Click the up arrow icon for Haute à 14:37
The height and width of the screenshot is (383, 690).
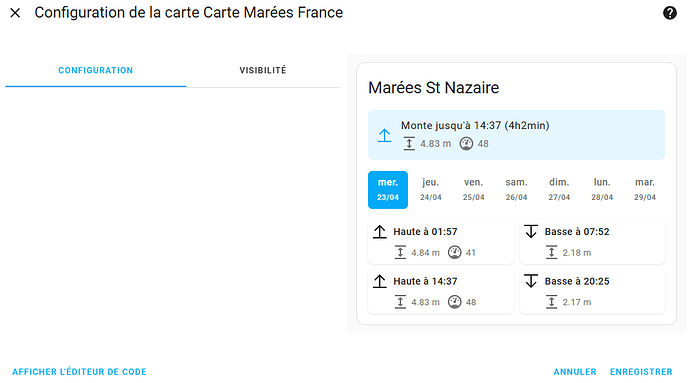click(x=379, y=281)
